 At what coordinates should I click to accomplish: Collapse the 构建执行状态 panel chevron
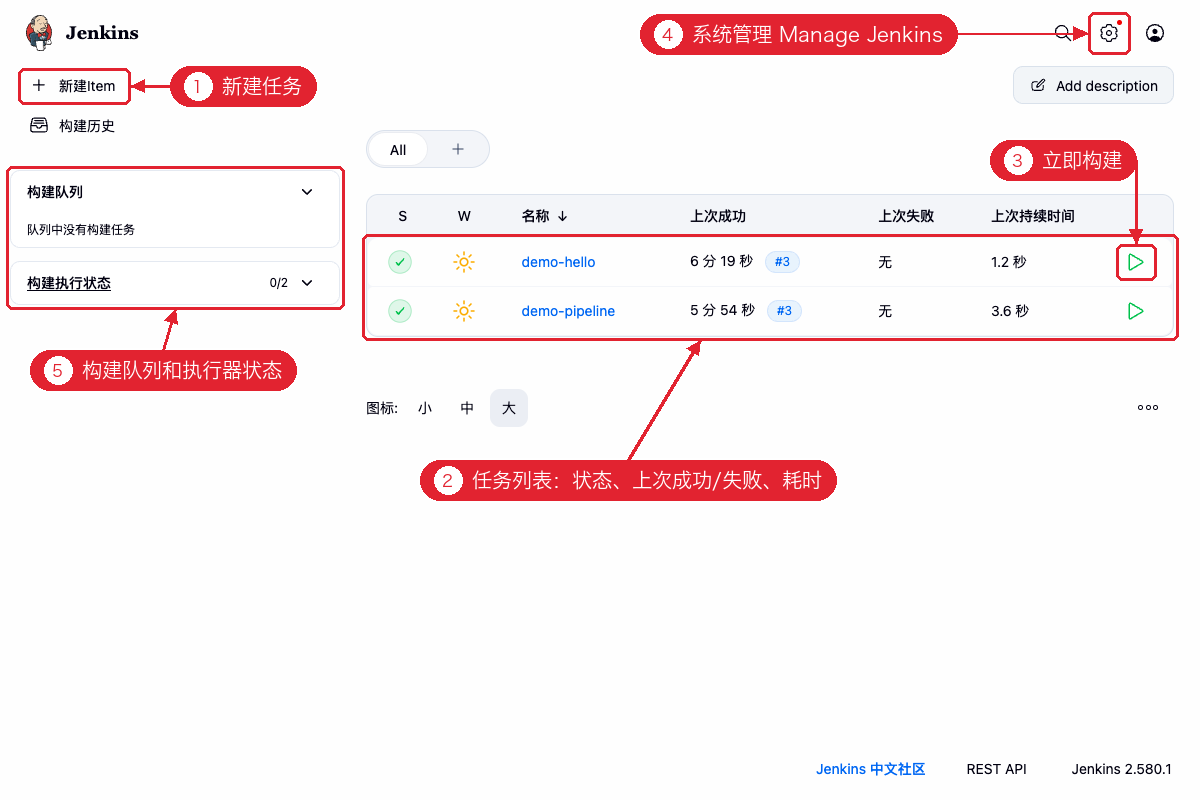[307, 283]
